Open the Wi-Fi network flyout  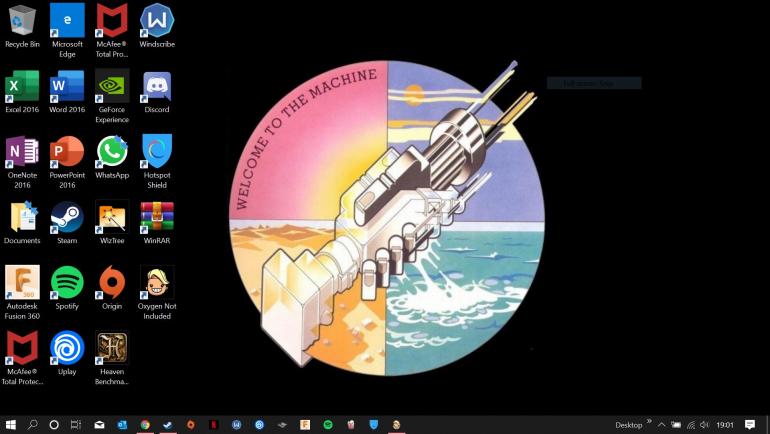[691, 425]
